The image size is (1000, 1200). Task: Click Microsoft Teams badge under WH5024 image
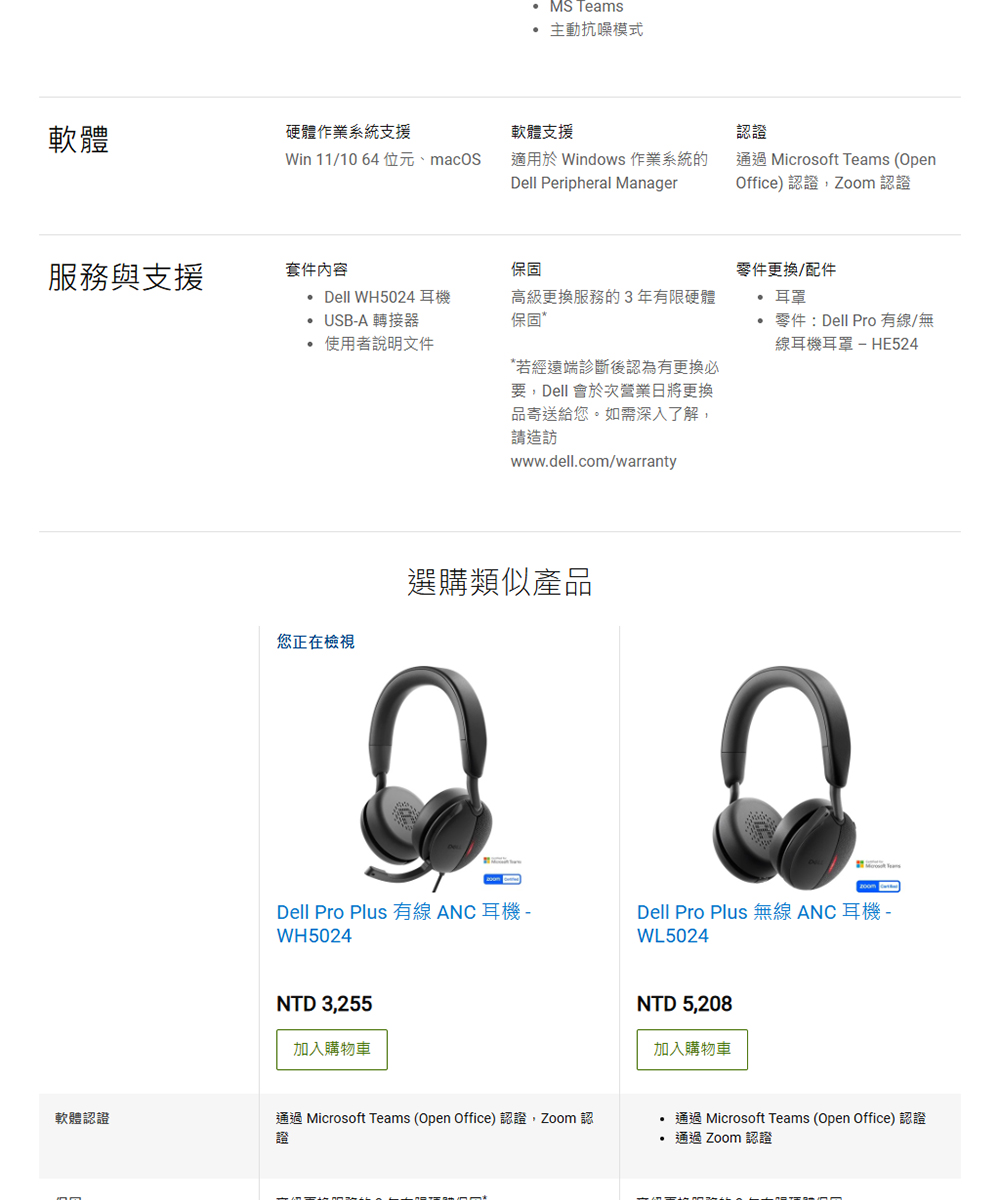point(503,861)
